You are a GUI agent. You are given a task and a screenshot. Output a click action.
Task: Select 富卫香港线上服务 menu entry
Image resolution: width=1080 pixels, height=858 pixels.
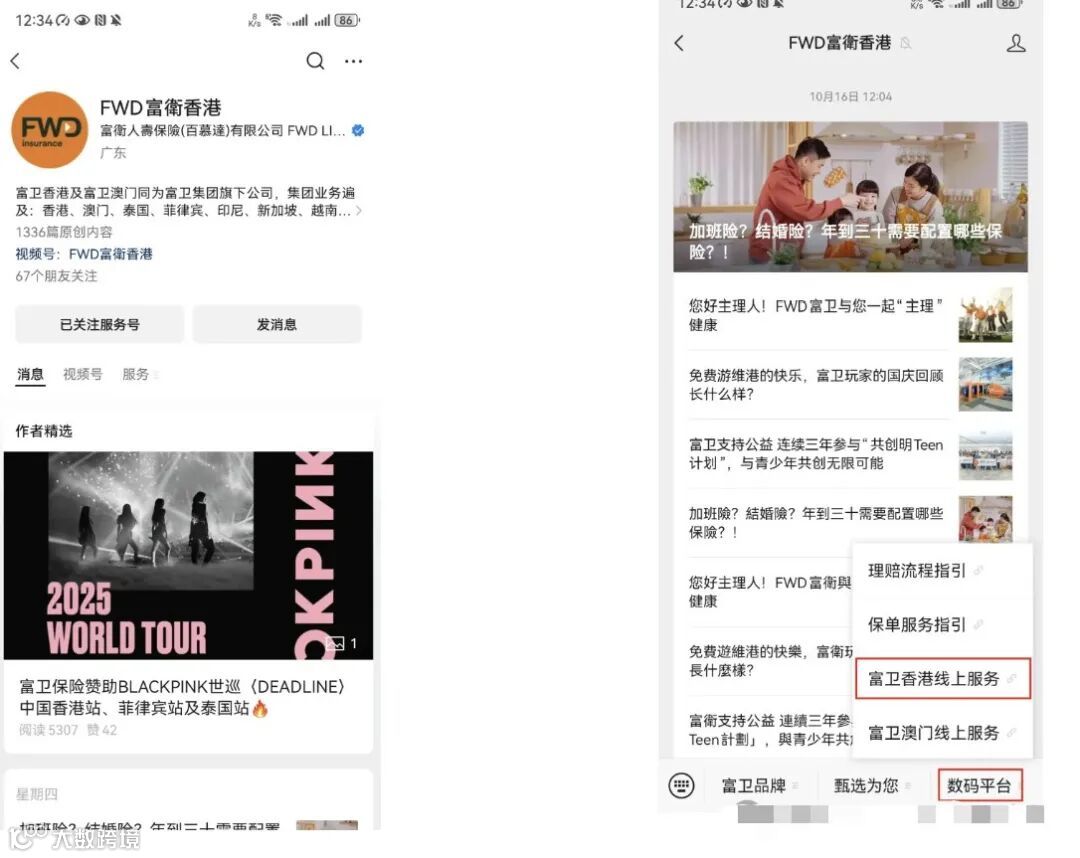point(943,679)
